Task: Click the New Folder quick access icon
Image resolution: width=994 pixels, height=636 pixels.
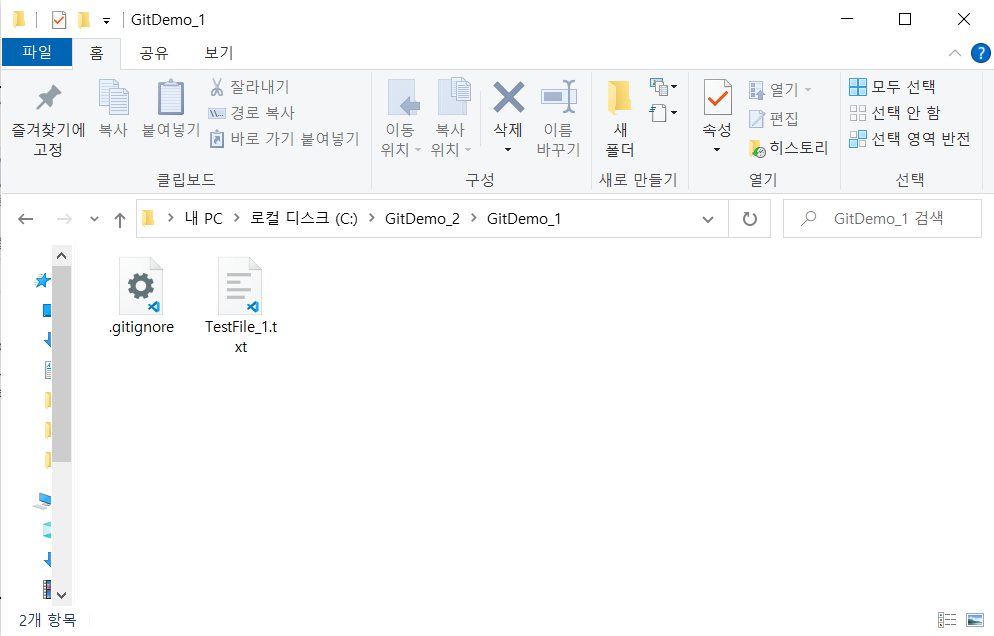Action: pos(84,20)
